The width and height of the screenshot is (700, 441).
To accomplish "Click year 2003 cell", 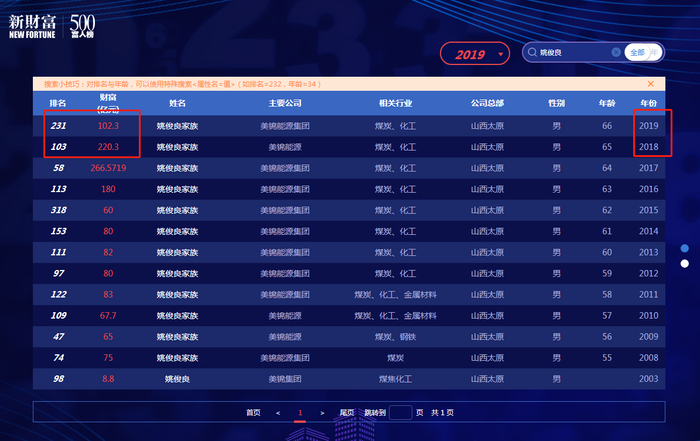I will coord(648,379).
